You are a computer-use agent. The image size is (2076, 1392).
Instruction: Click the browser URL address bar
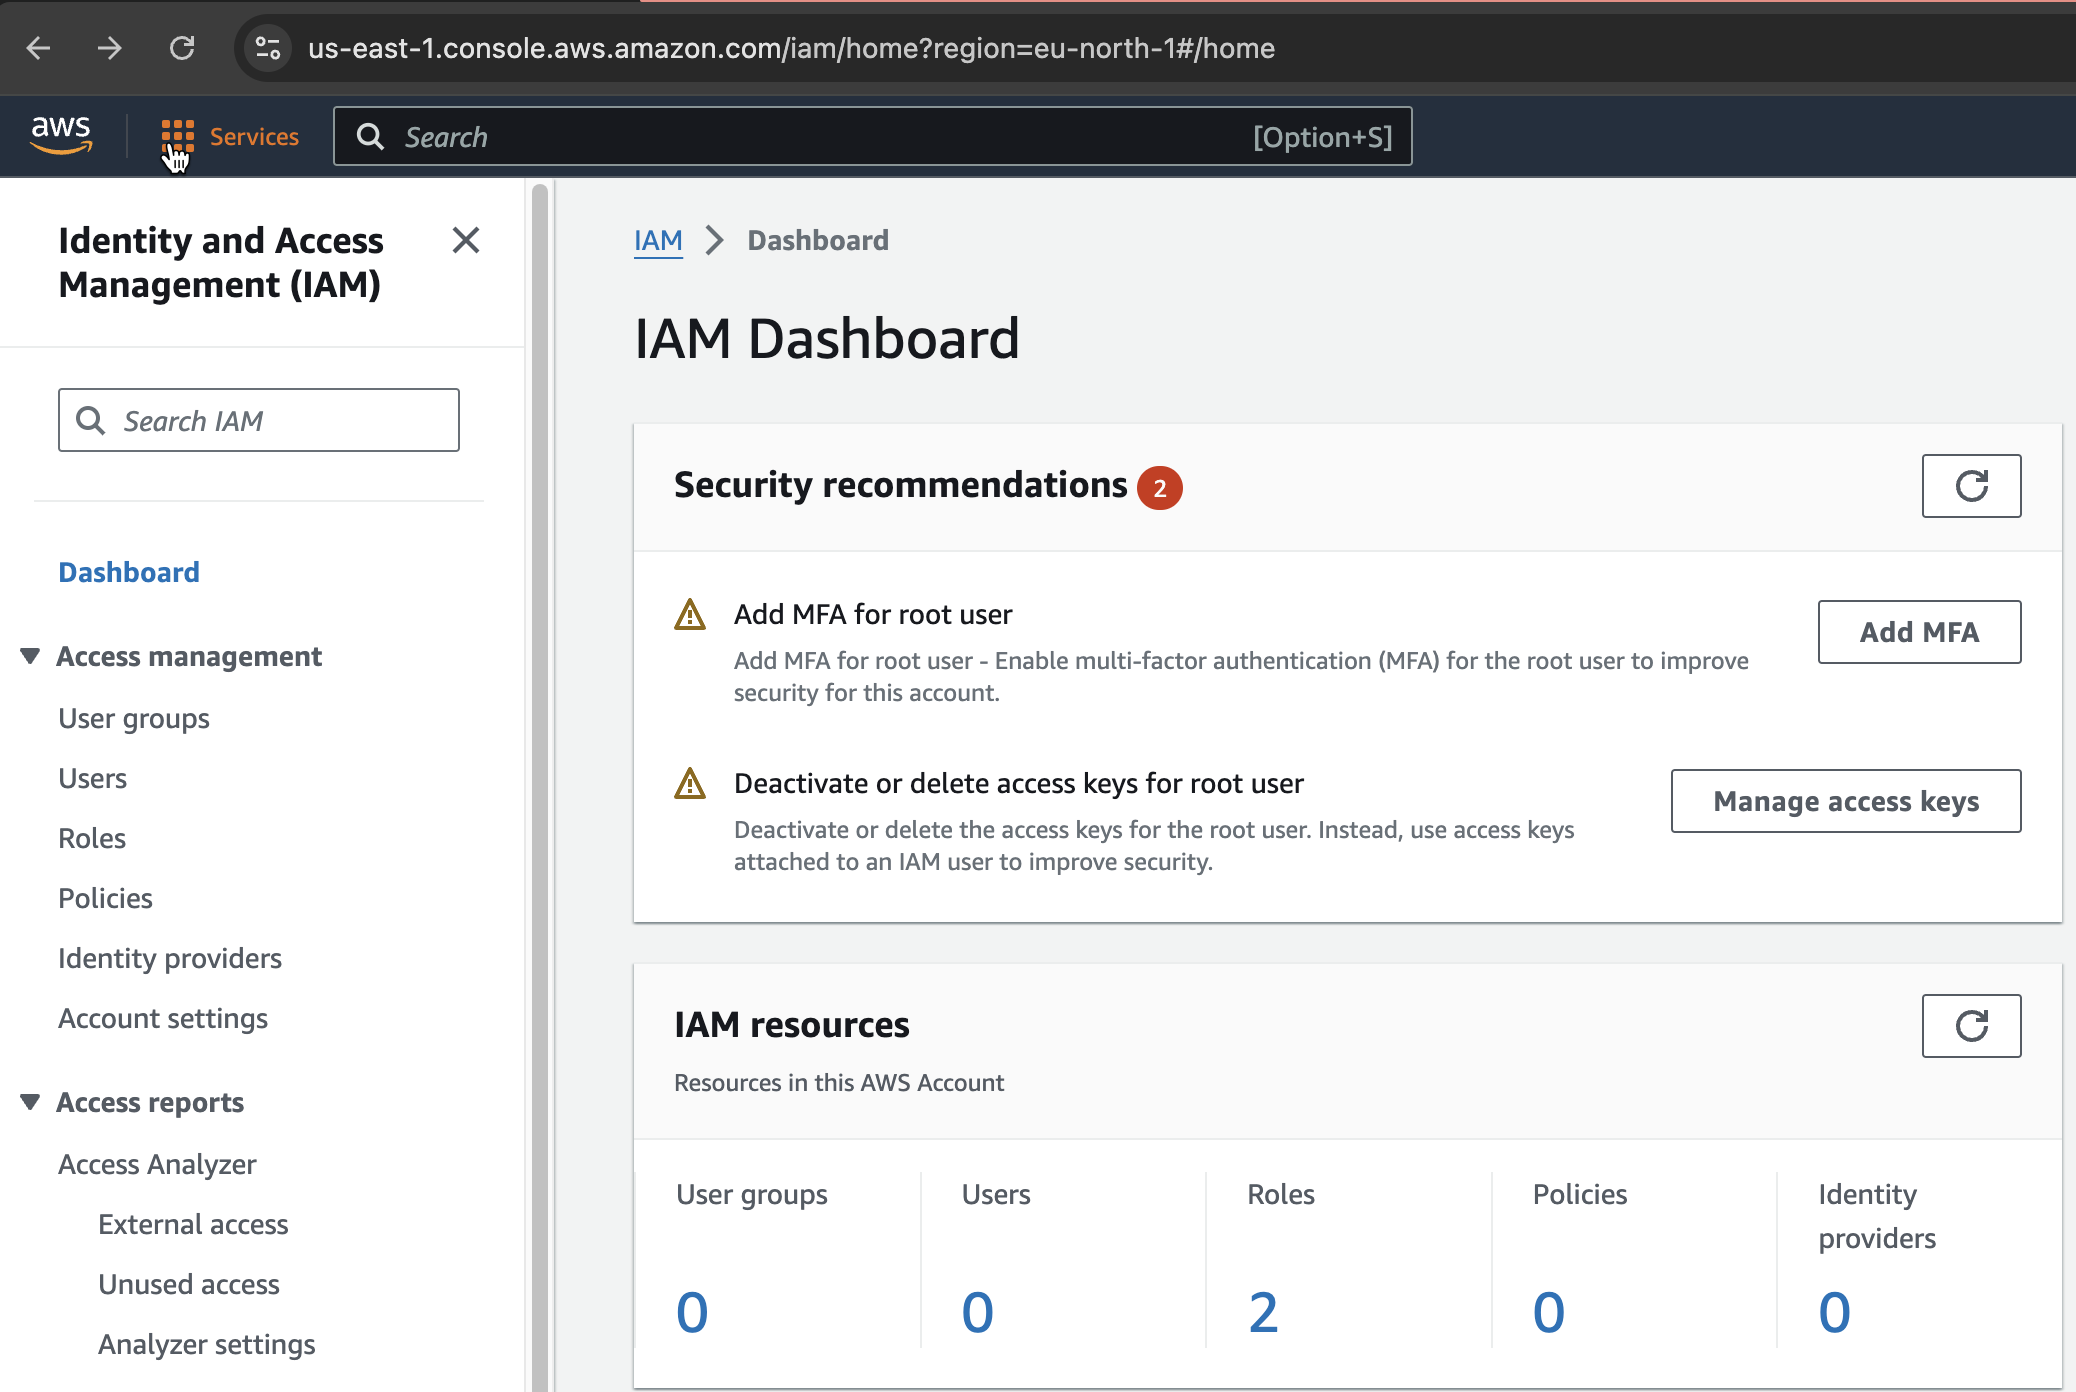[791, 48]
